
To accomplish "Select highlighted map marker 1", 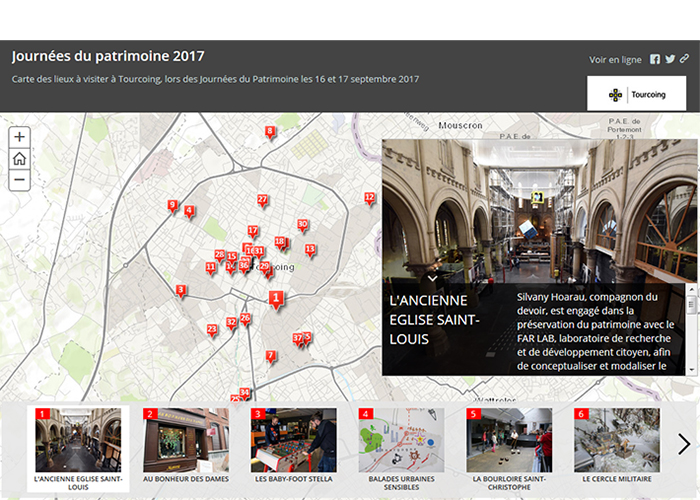I will [x=276, y=298].
